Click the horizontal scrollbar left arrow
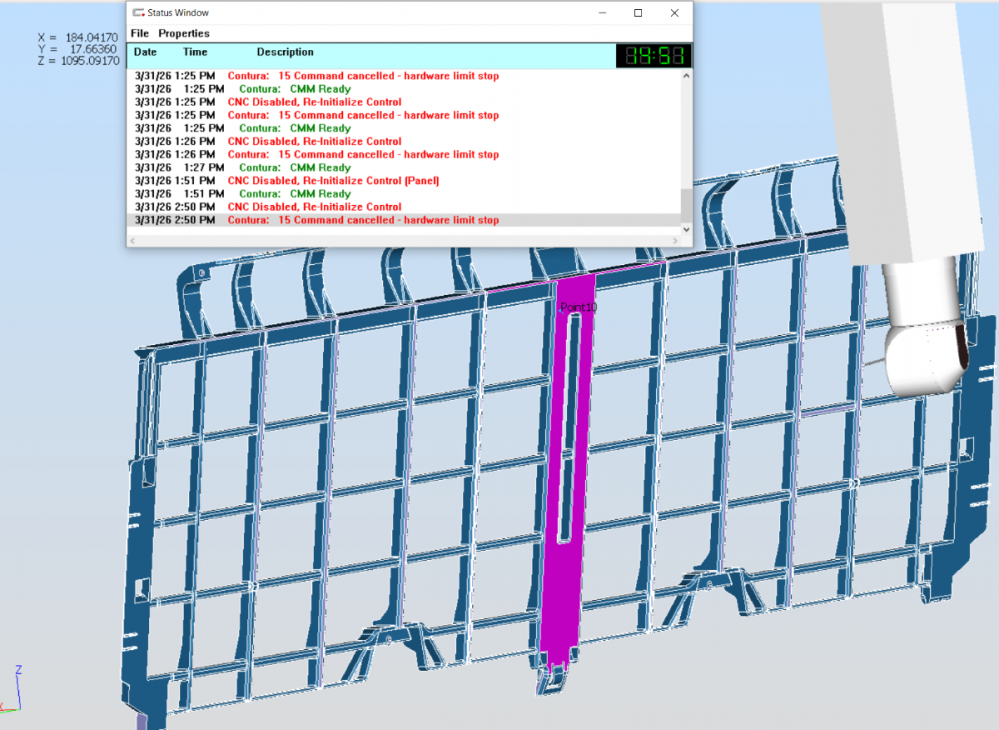The image size is (999, 730). coord(133,241)
